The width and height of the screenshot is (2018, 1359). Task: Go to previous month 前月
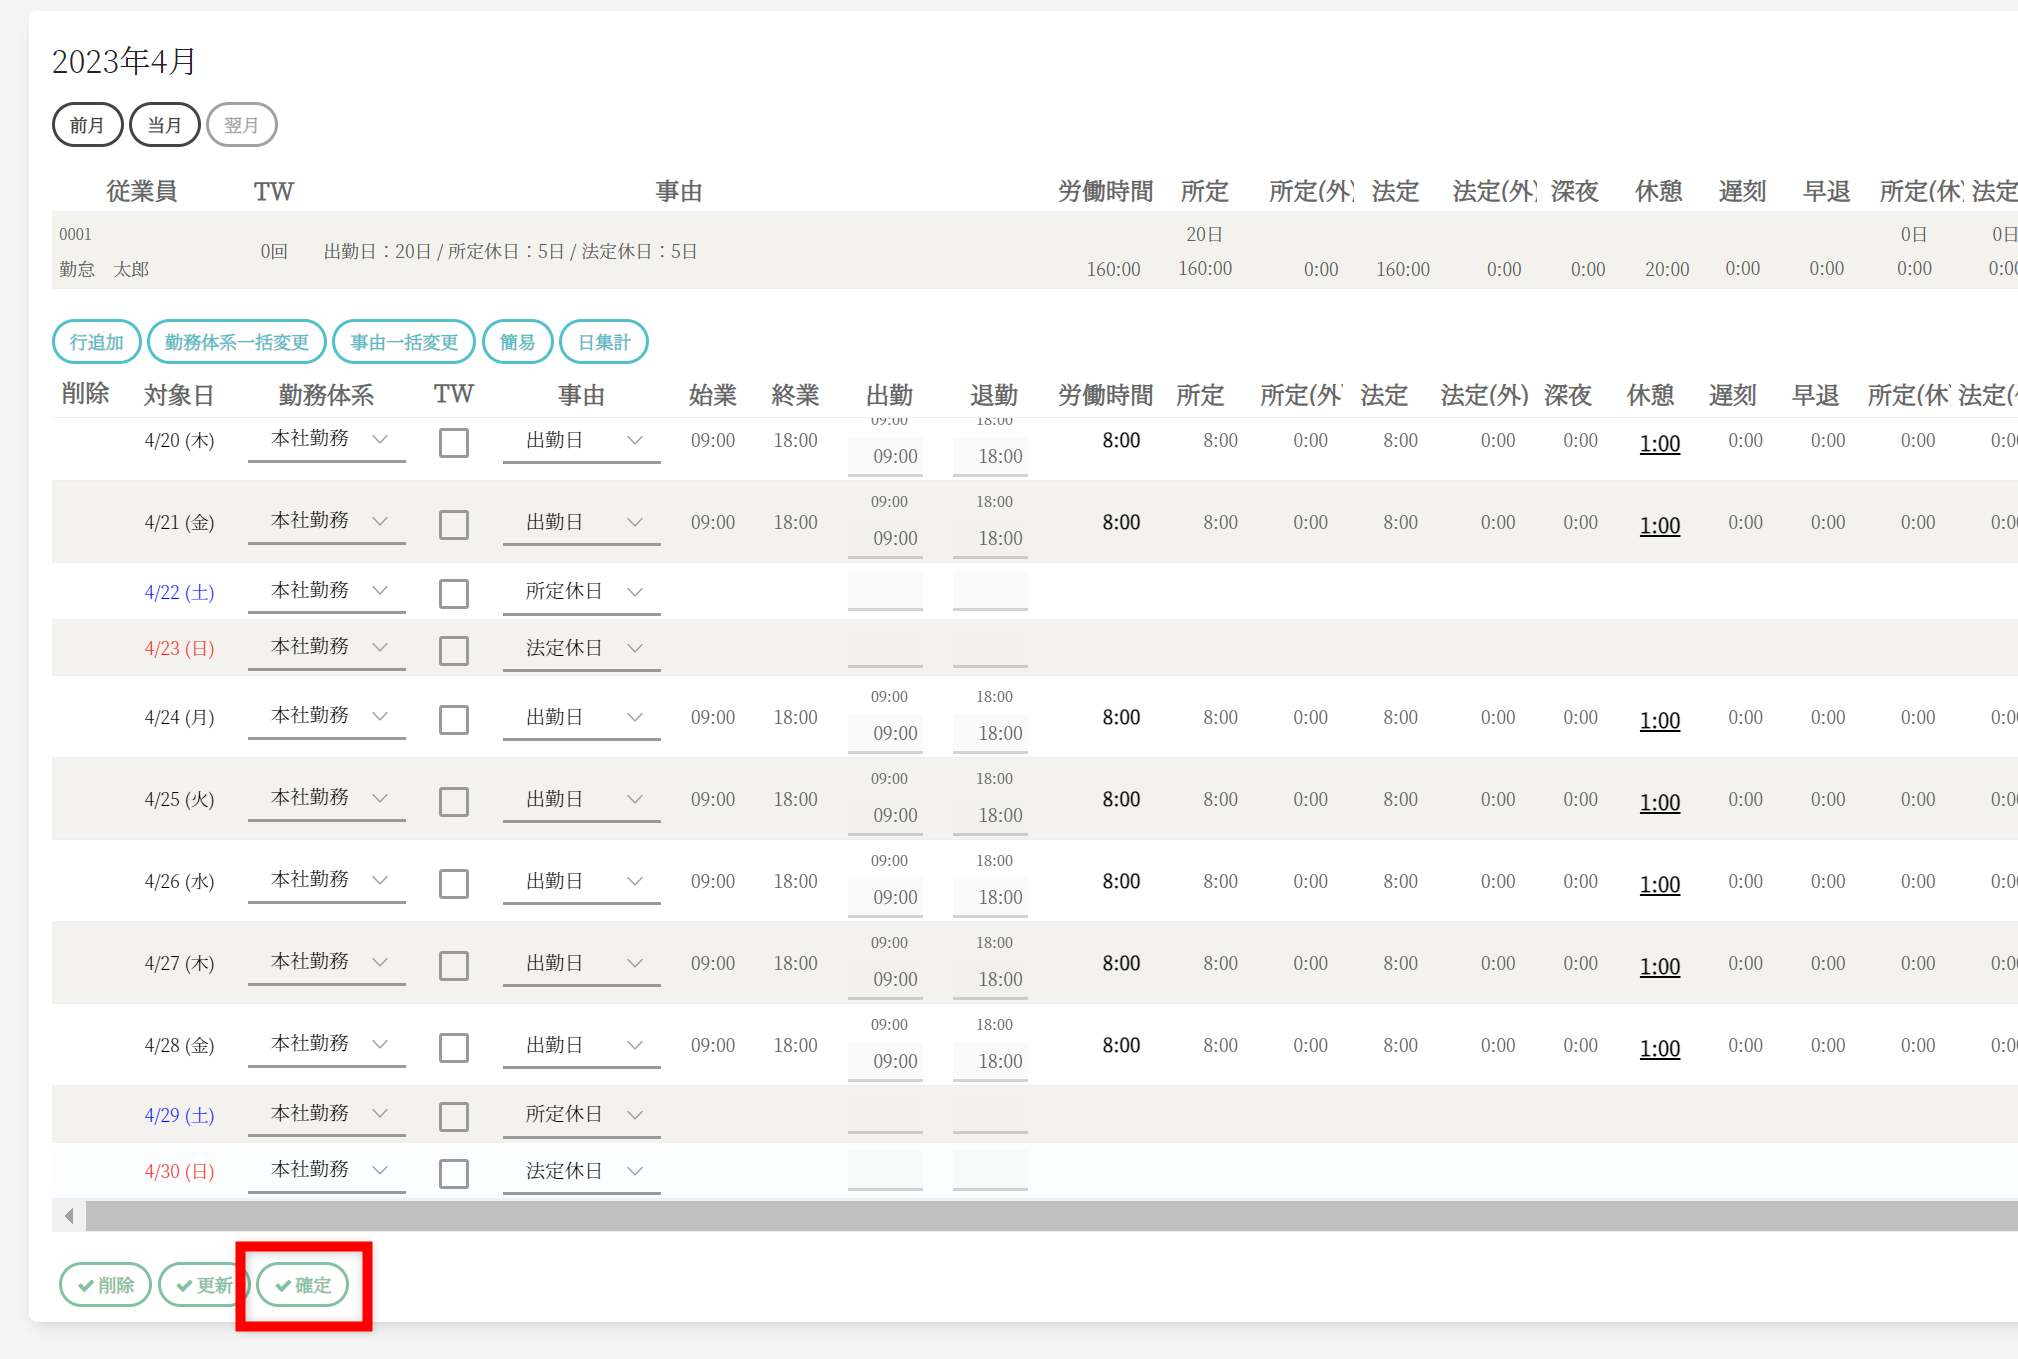coord(87,125)
